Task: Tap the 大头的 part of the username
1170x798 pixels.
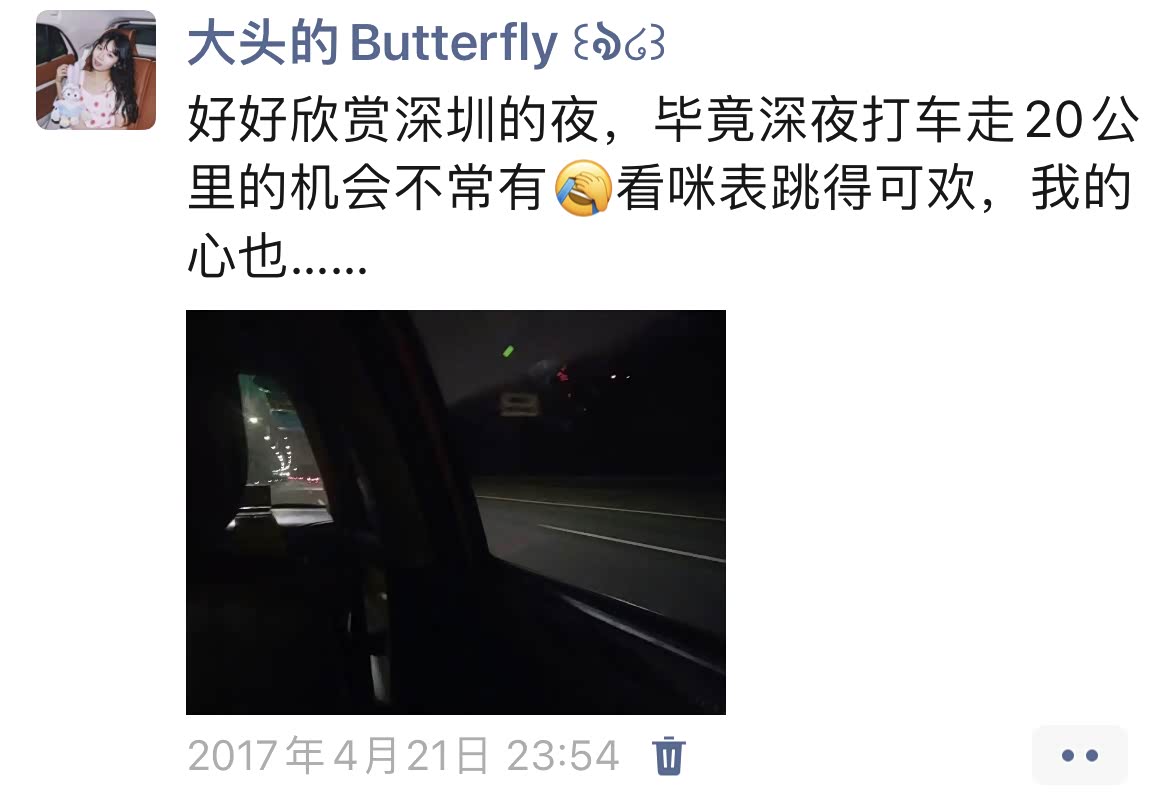Action: pyautogui.click(x=263, y=43)
